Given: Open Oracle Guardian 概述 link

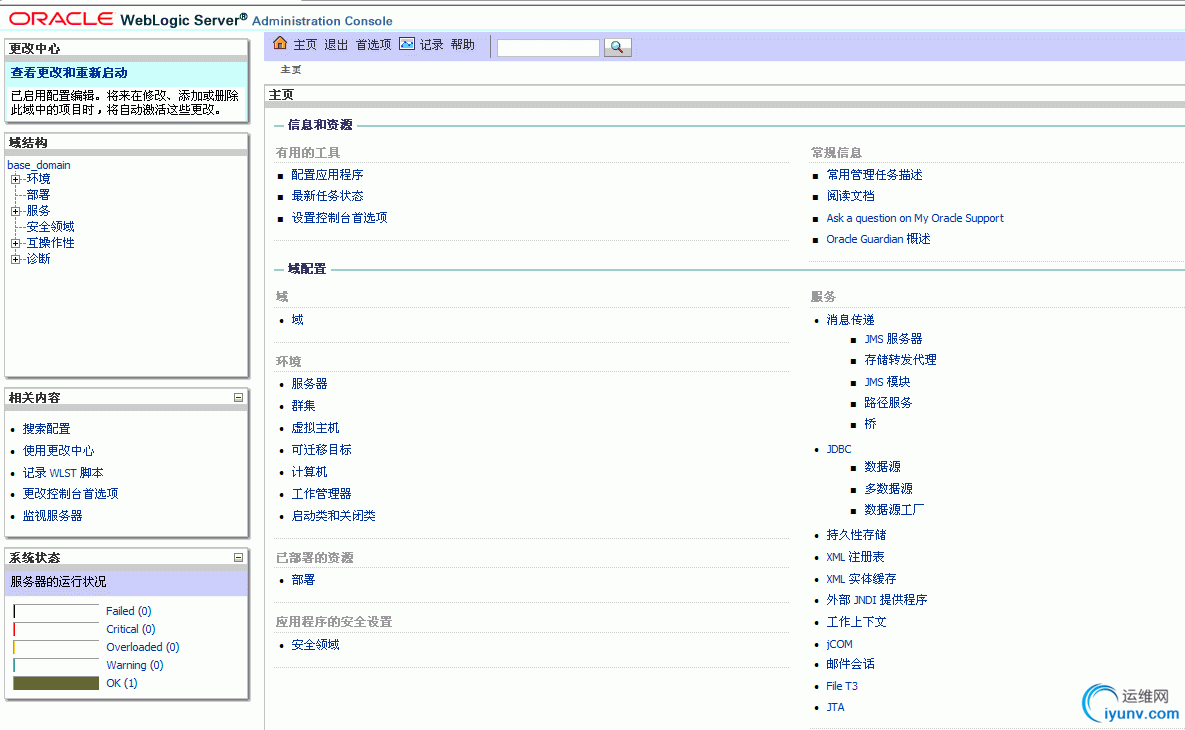Looking at the screenshot, I should (x=878, y=239).
